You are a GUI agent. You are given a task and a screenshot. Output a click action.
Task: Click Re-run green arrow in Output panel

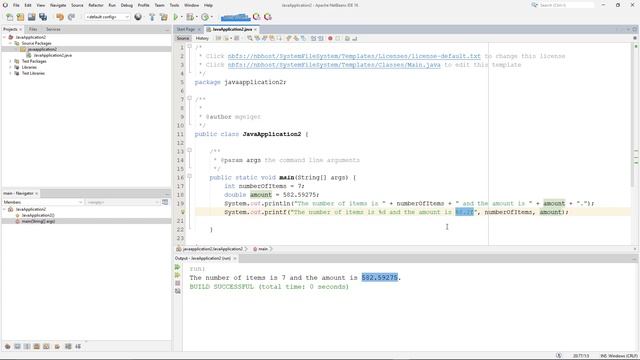coord(178,267)
